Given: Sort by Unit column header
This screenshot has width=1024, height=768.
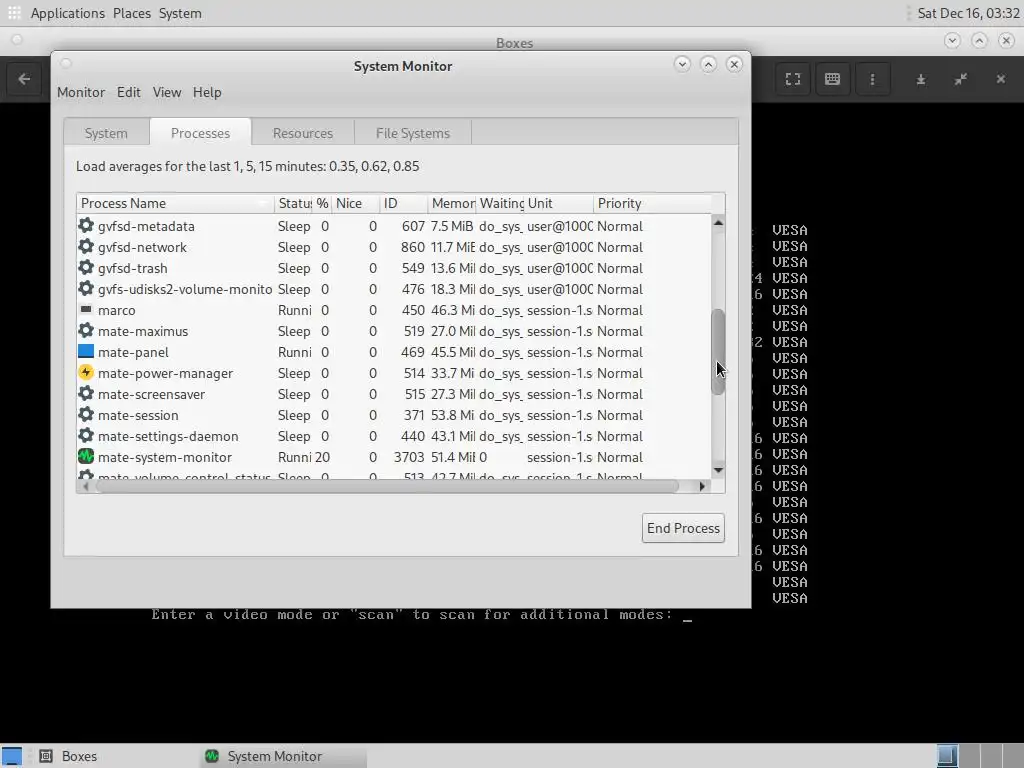Looking at the screenshot, I should (559, 203).
